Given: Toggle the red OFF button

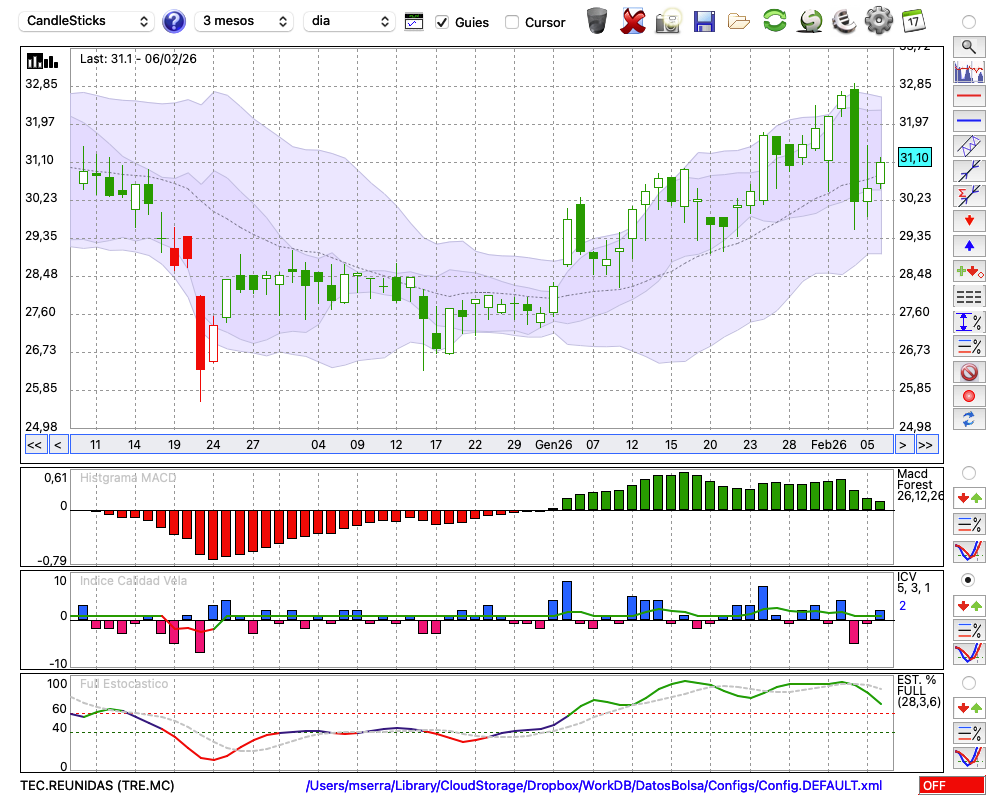Looking at the screenshot, I should click(952, 785).
